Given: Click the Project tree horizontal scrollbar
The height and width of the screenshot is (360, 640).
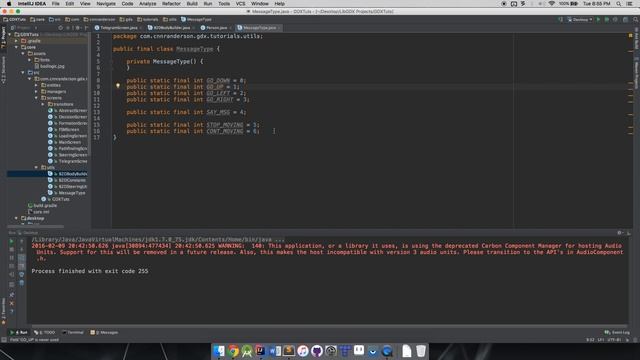Looking at the screenshot, I should coord(36,226).
